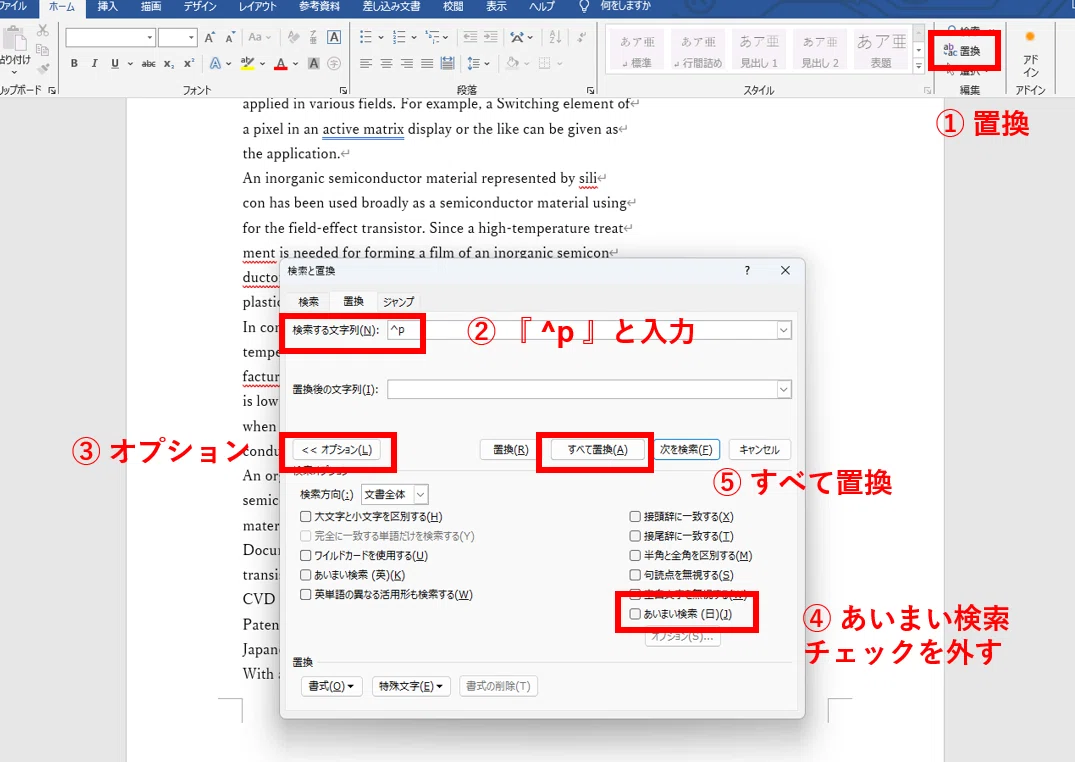The image size is (1075, 762).
Task: Apply superscript formatting
Action: [x=189, y=63]
